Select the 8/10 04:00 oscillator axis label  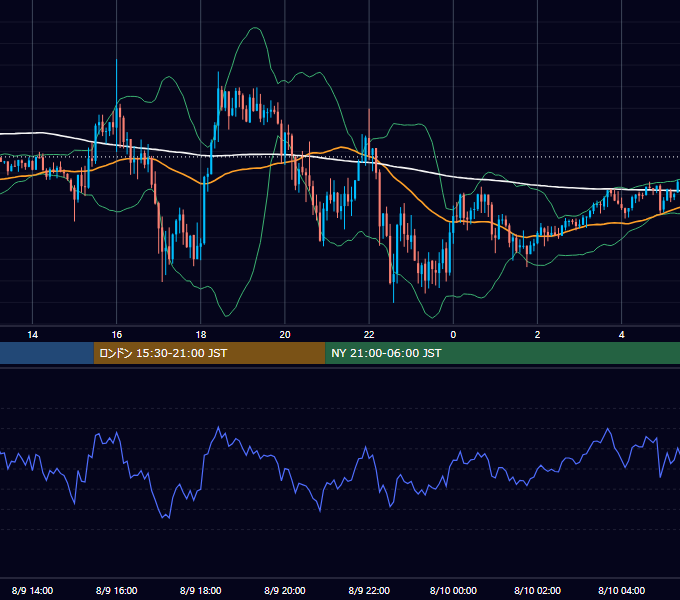click(x=621, y=590)
